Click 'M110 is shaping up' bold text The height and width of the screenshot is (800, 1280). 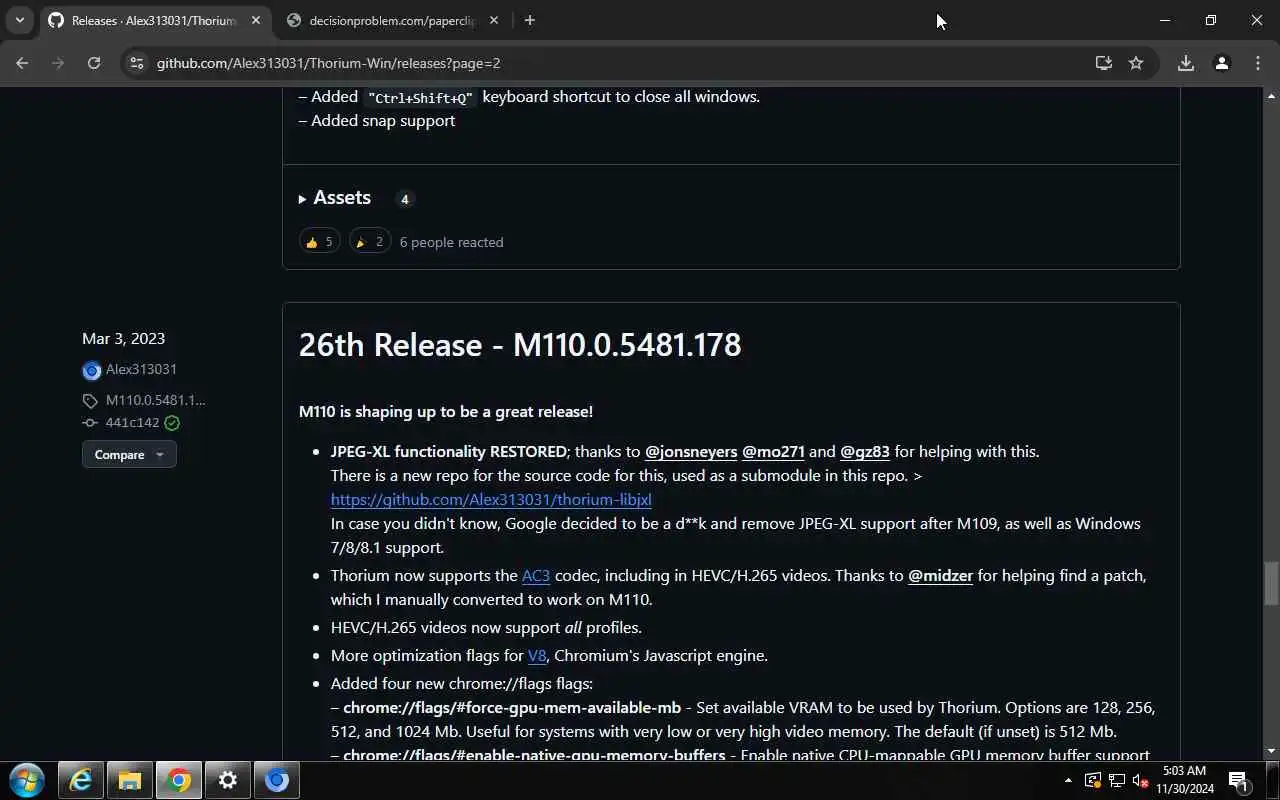(x=446, y=412)
